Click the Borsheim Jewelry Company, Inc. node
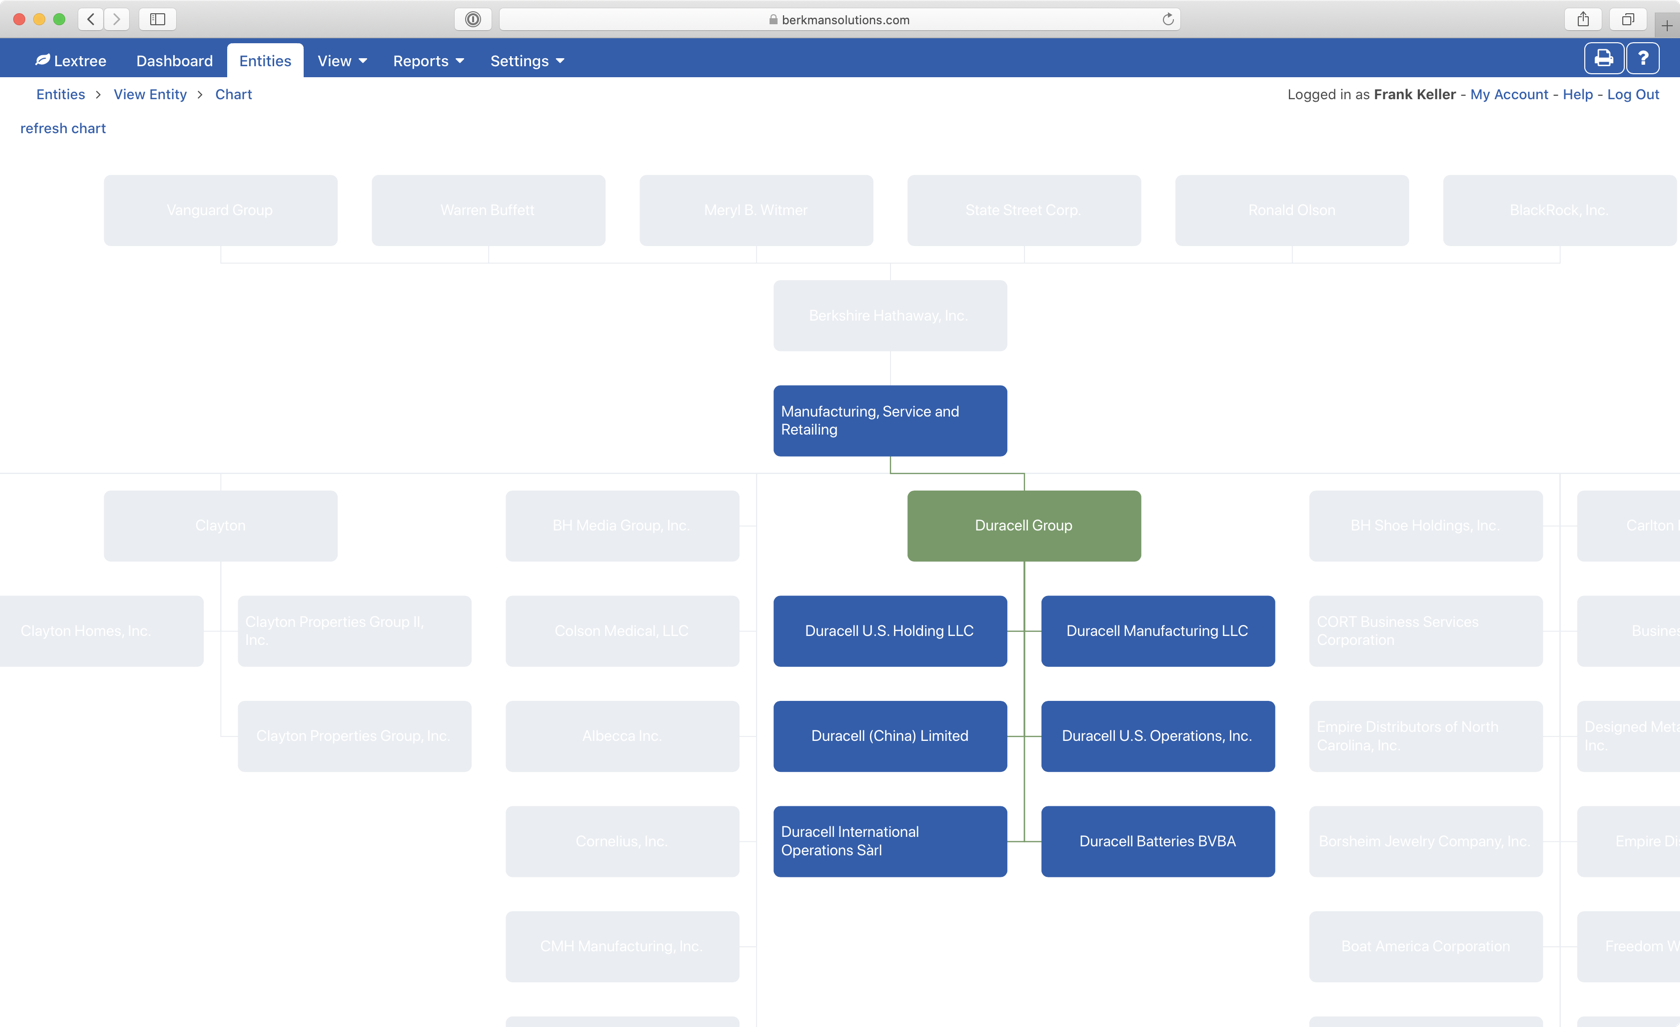 [1426, 842]
